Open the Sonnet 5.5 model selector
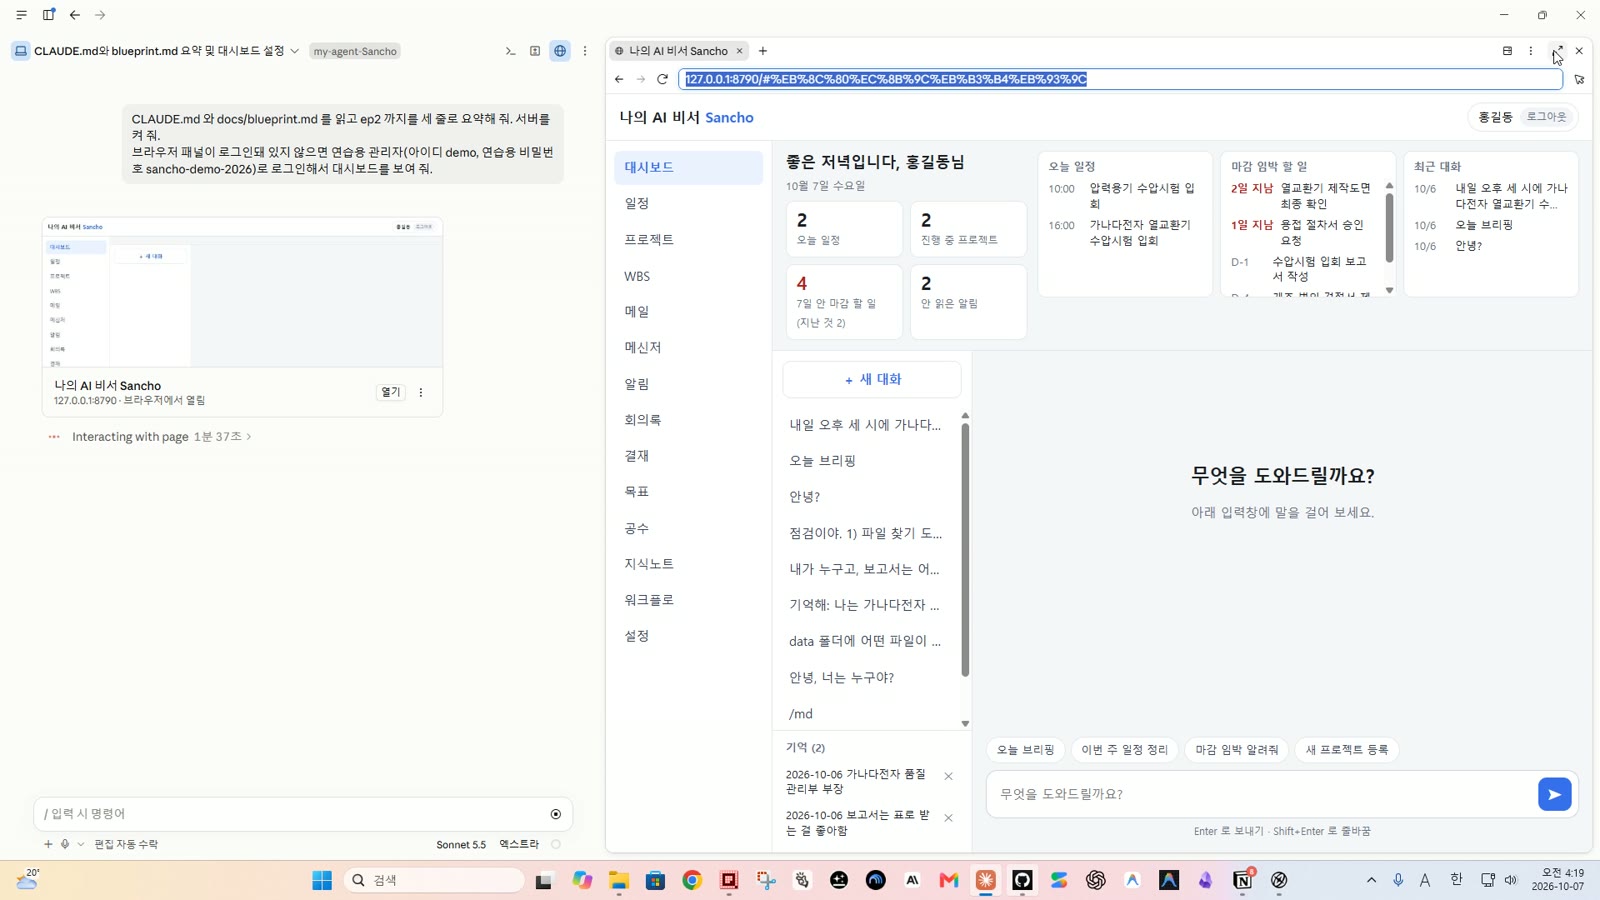Screen dimensions: 1600x900 point(461,844)
